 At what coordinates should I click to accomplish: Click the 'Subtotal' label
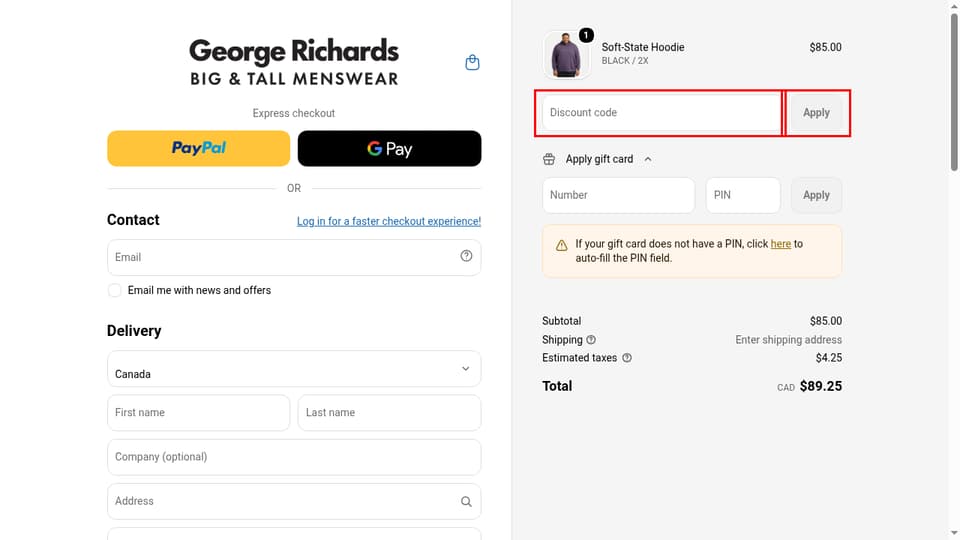click(x=561, y=321)
